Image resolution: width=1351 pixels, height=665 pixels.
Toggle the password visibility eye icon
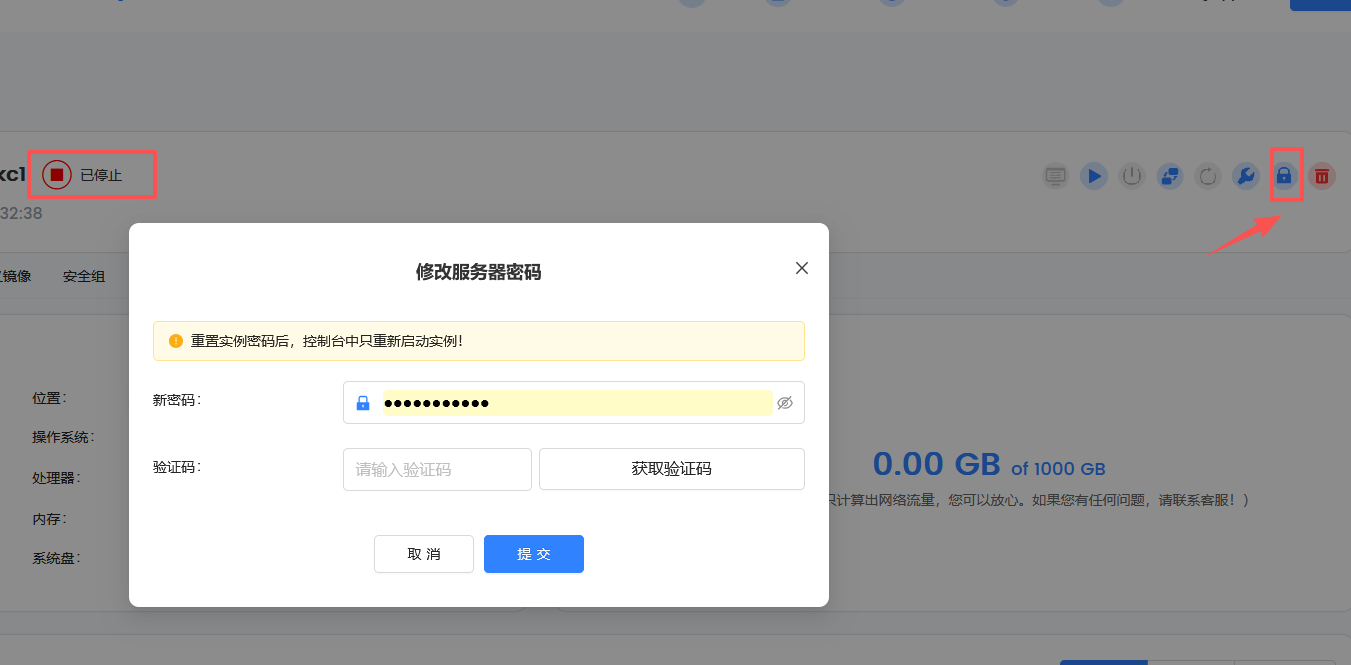pyautogui.click(x=785, y=402)
